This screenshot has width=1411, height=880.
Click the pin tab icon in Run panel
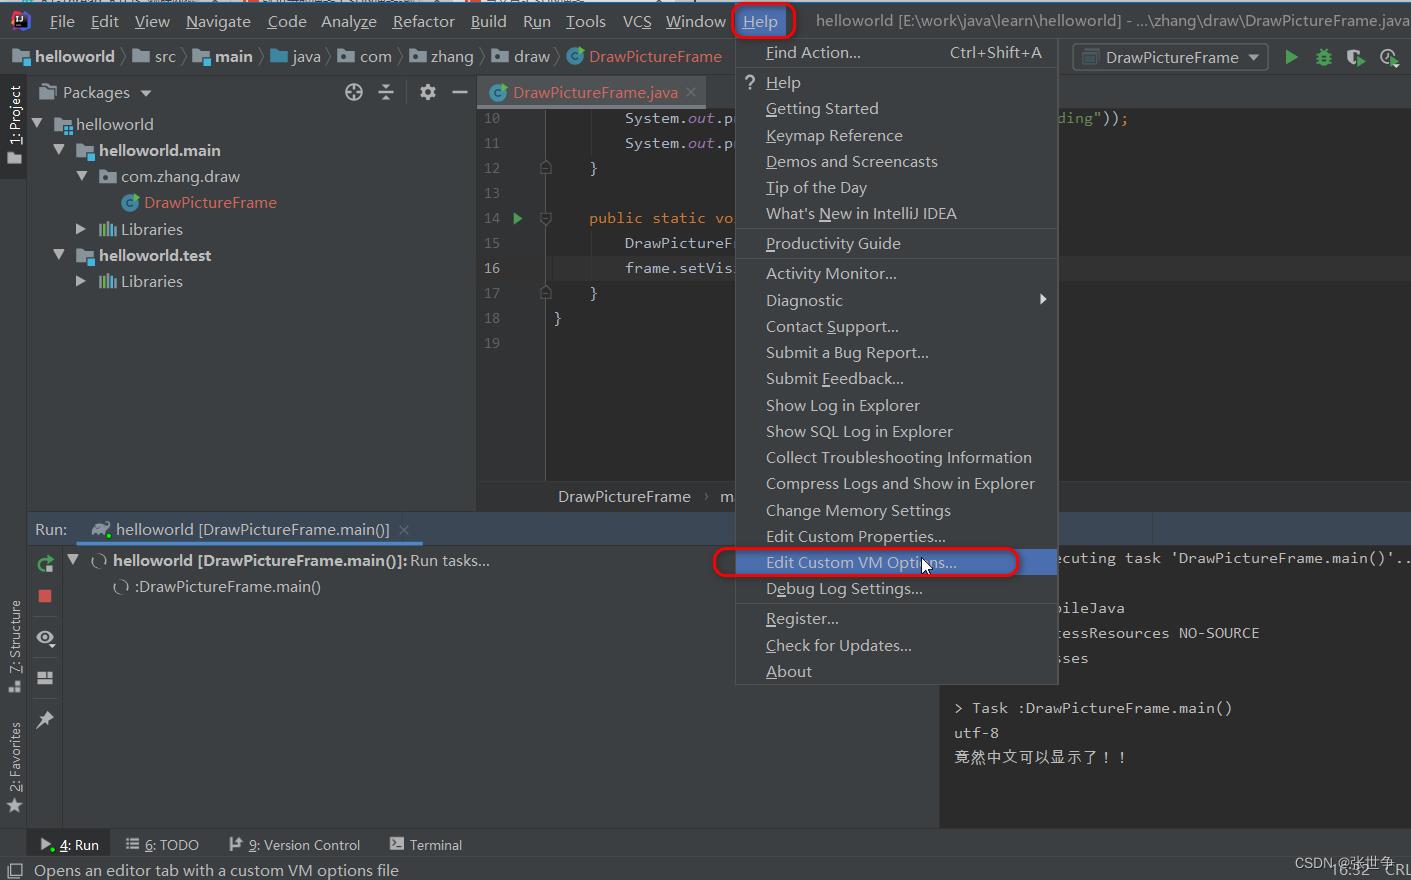[45, 720]
